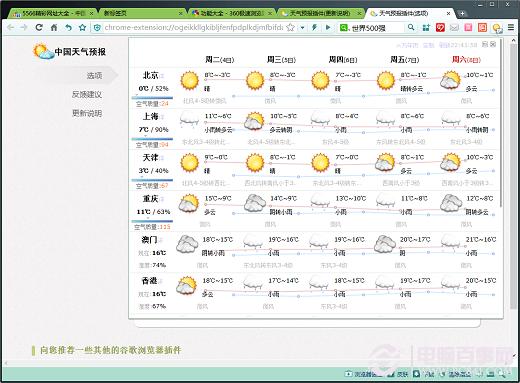Click the 周二(4日) column header
The image size is (520, 383).
(220, 60)
